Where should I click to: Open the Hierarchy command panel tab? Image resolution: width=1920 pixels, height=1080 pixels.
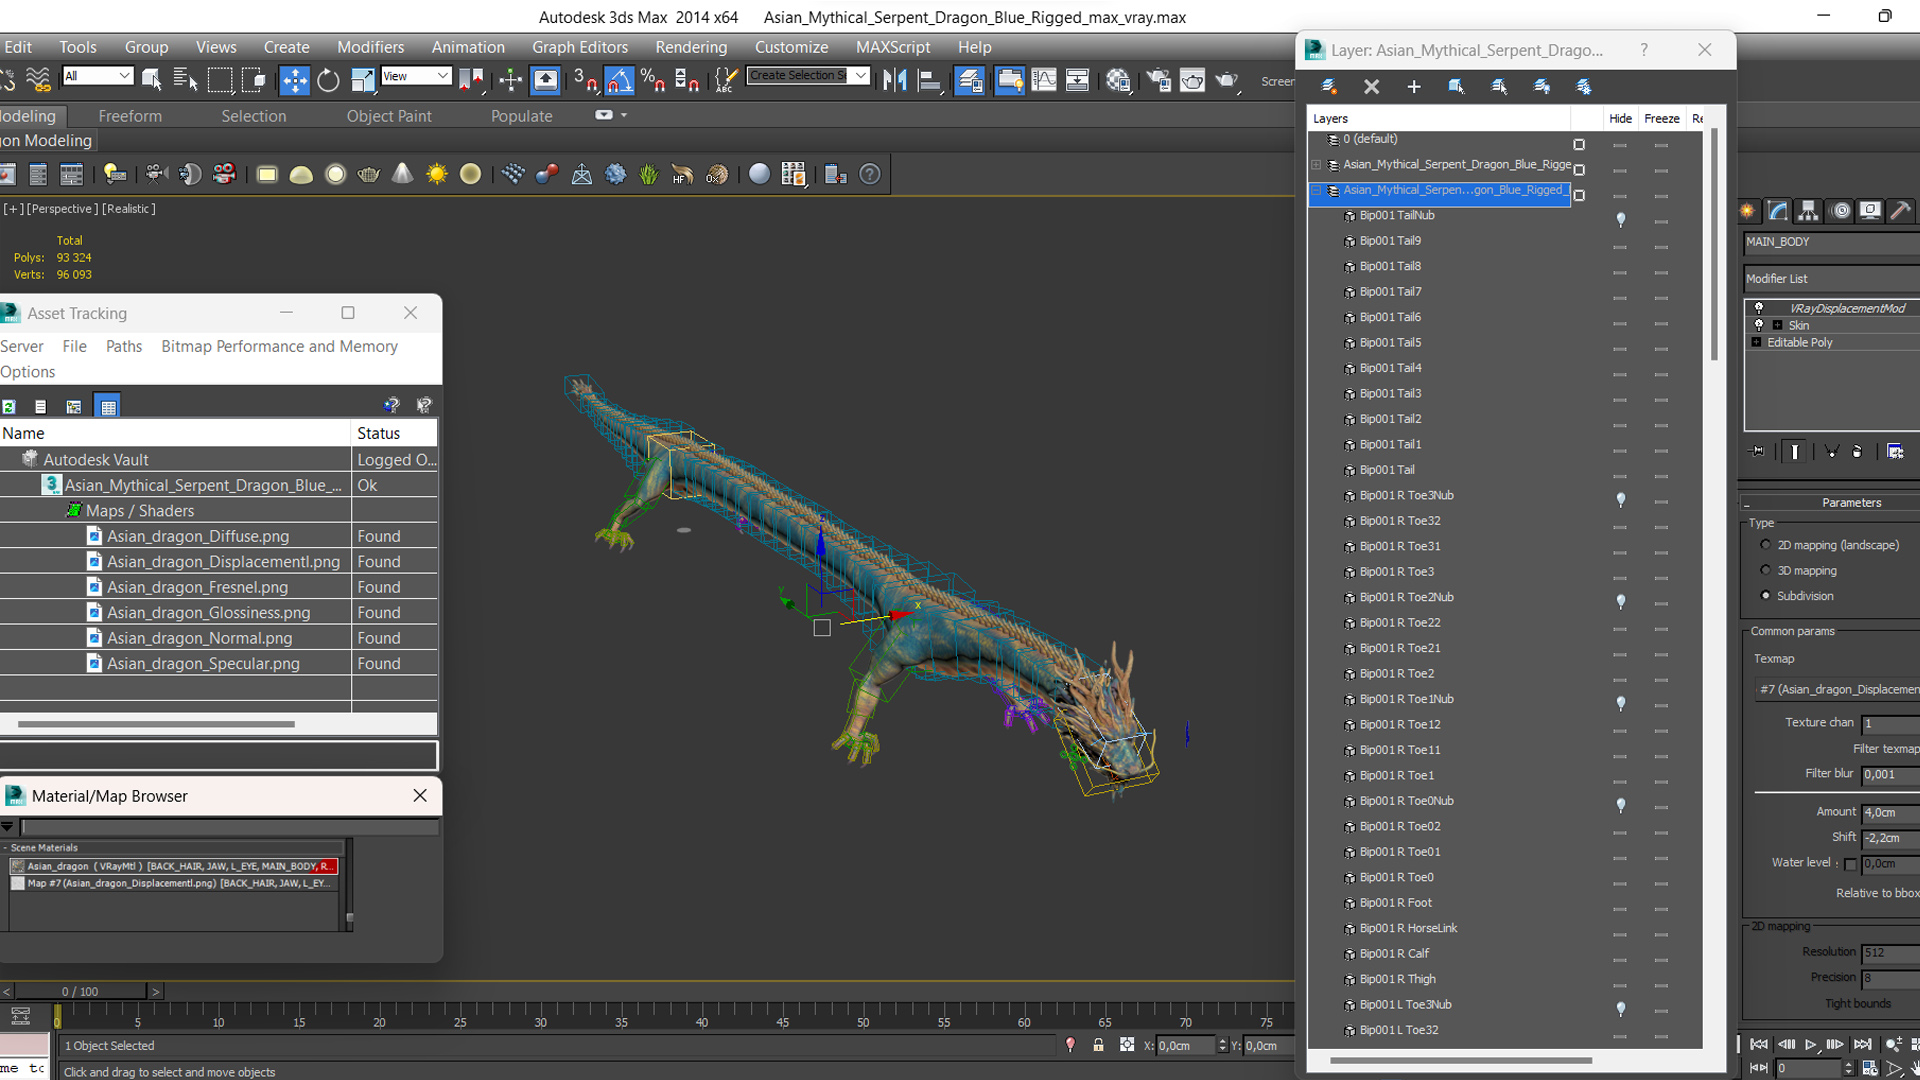coord(1807,210)
